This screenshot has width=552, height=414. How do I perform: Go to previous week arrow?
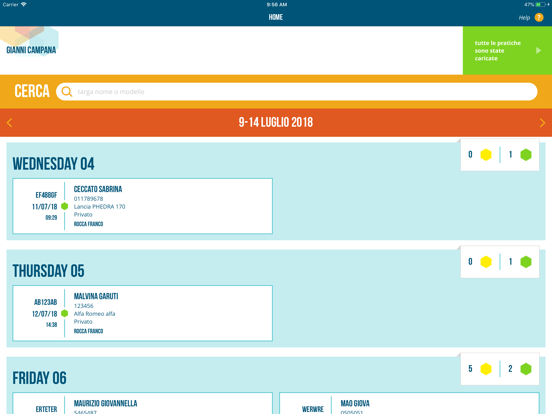10,123
